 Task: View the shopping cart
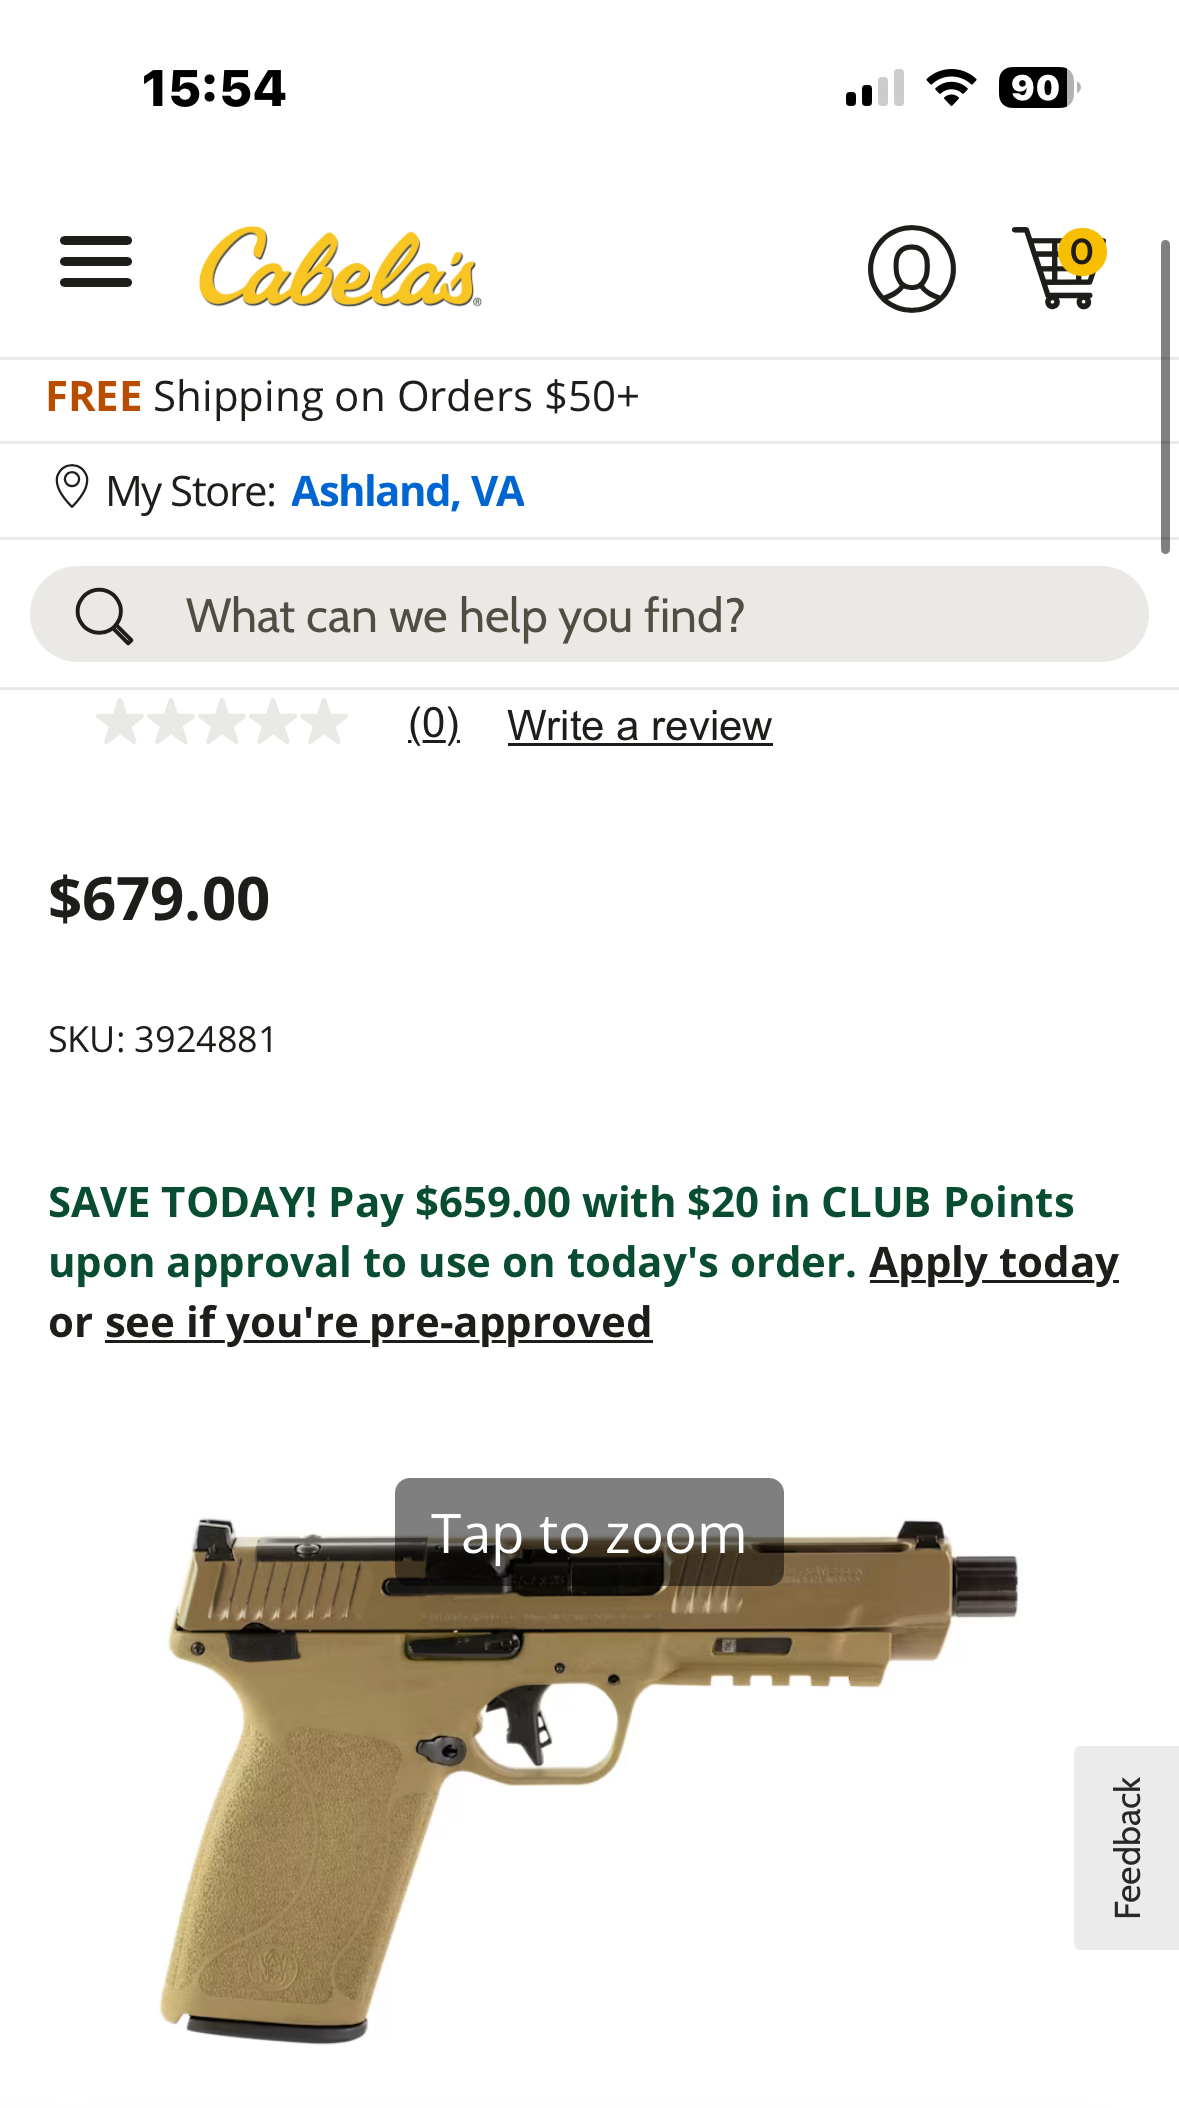[1058, 268]
